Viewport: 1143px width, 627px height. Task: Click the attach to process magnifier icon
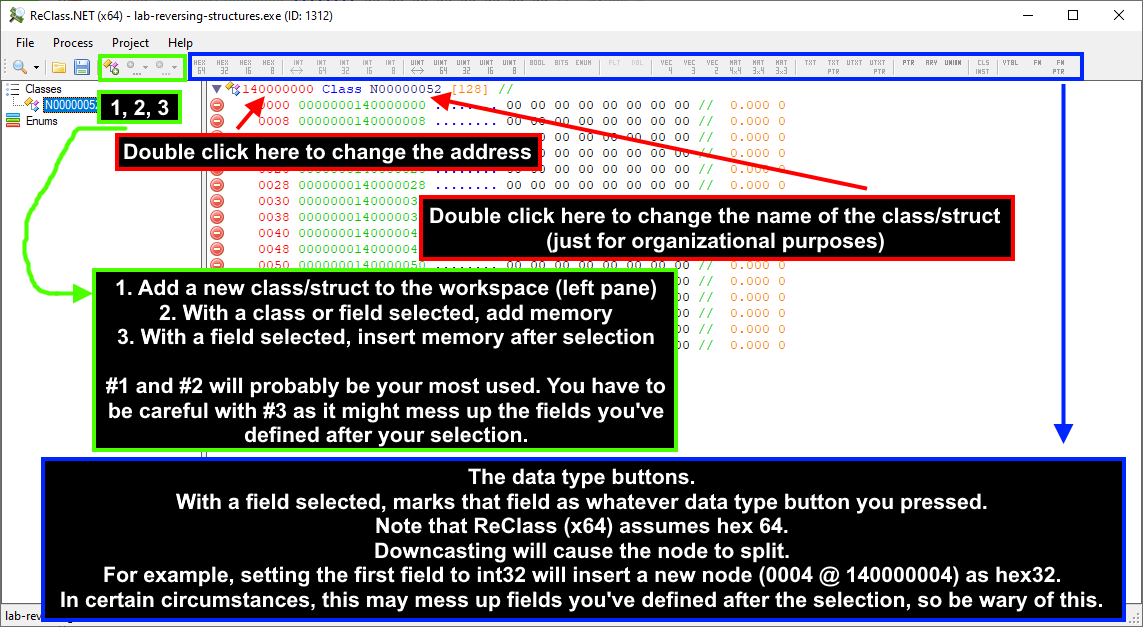20,67
